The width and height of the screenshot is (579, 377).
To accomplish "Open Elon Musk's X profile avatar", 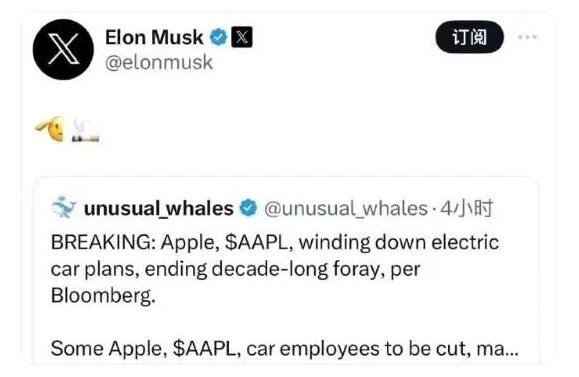I will click(x=63, y=49).
